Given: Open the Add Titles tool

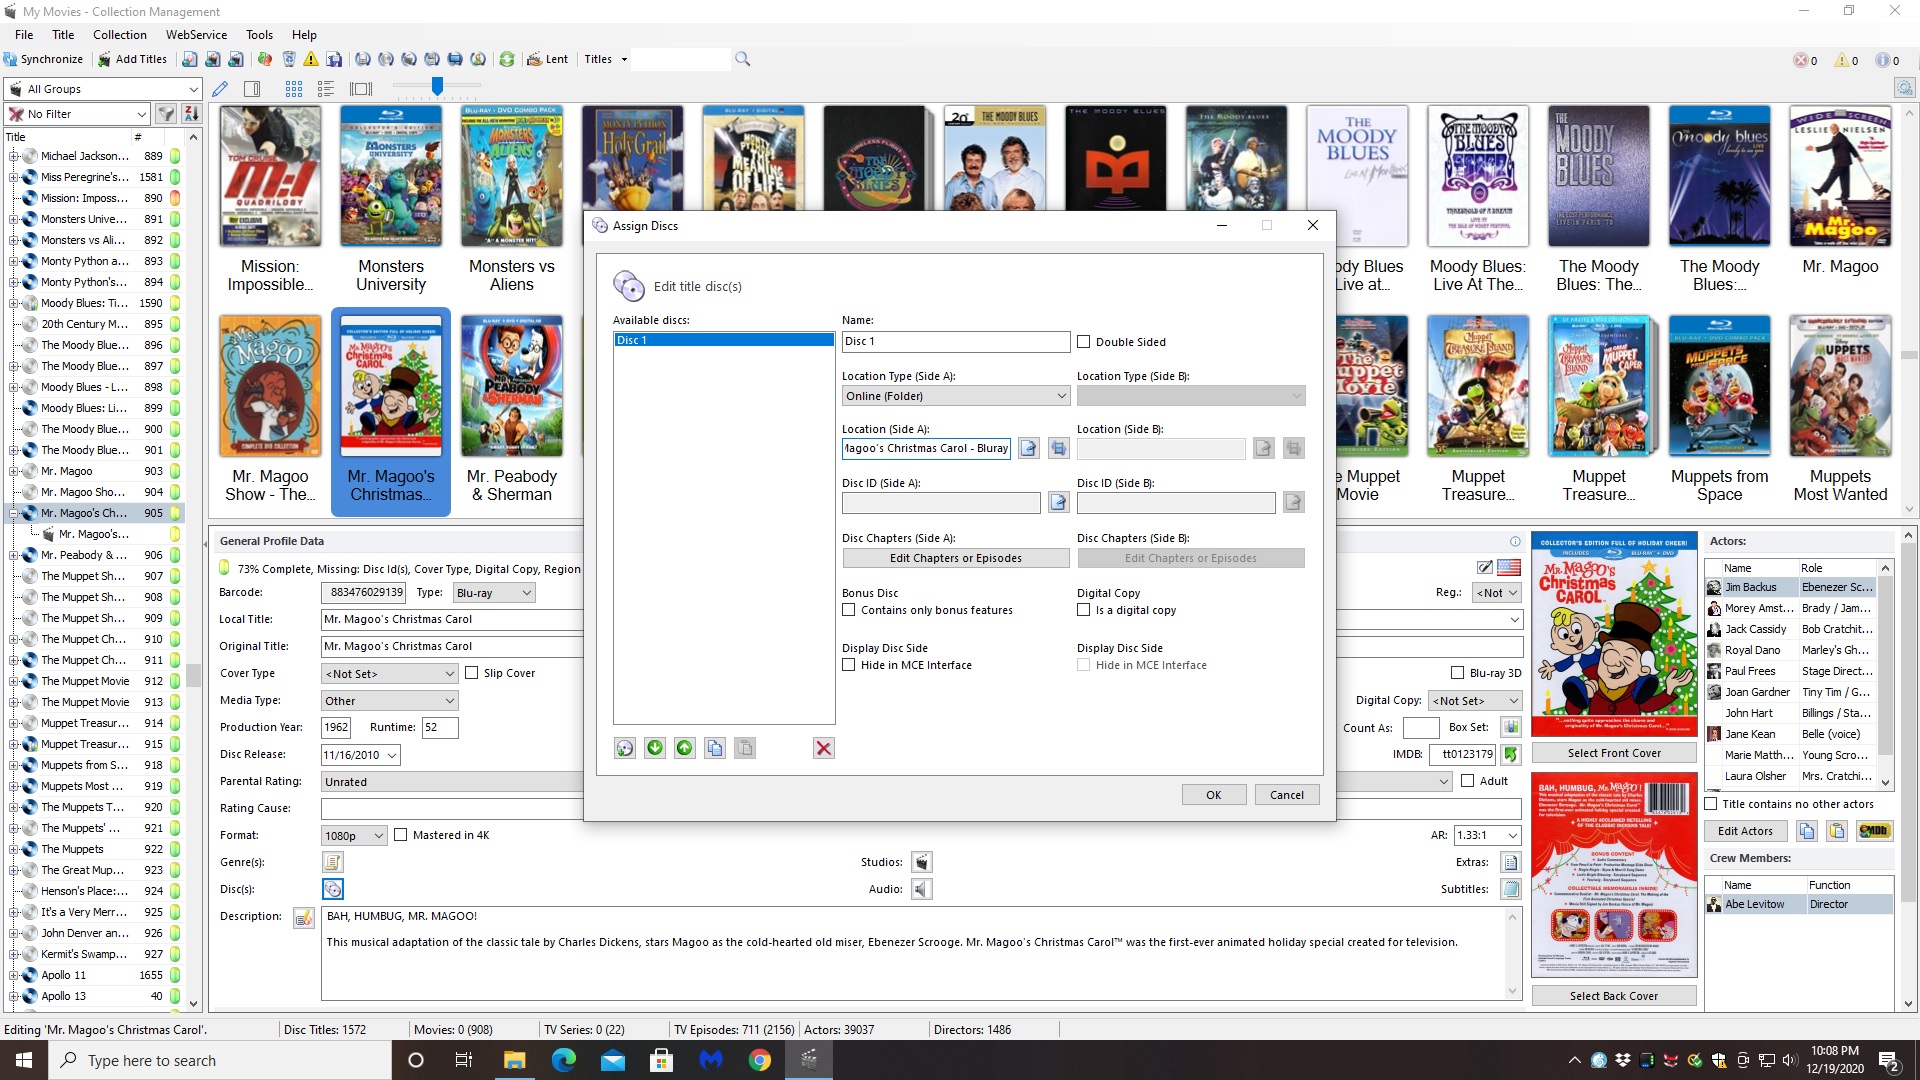Looking at the screenshot, I should [132, 59].
